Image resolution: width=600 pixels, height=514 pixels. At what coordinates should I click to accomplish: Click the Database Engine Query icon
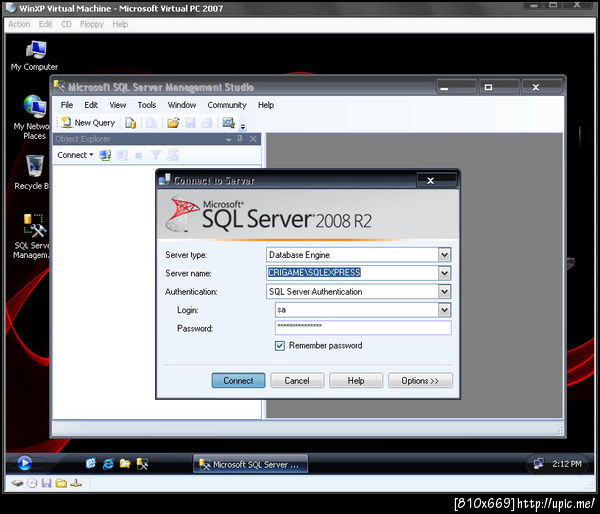[x=130, y=123]
